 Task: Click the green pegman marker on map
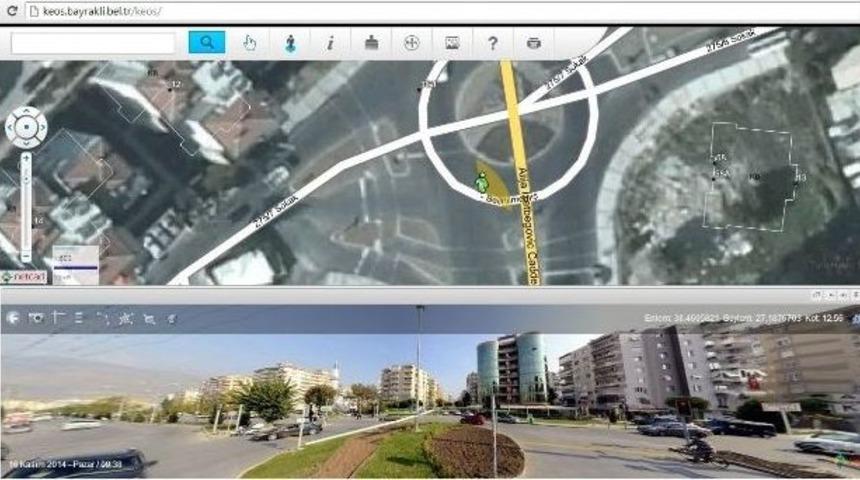pyautogui.click(x=482, y=182)
